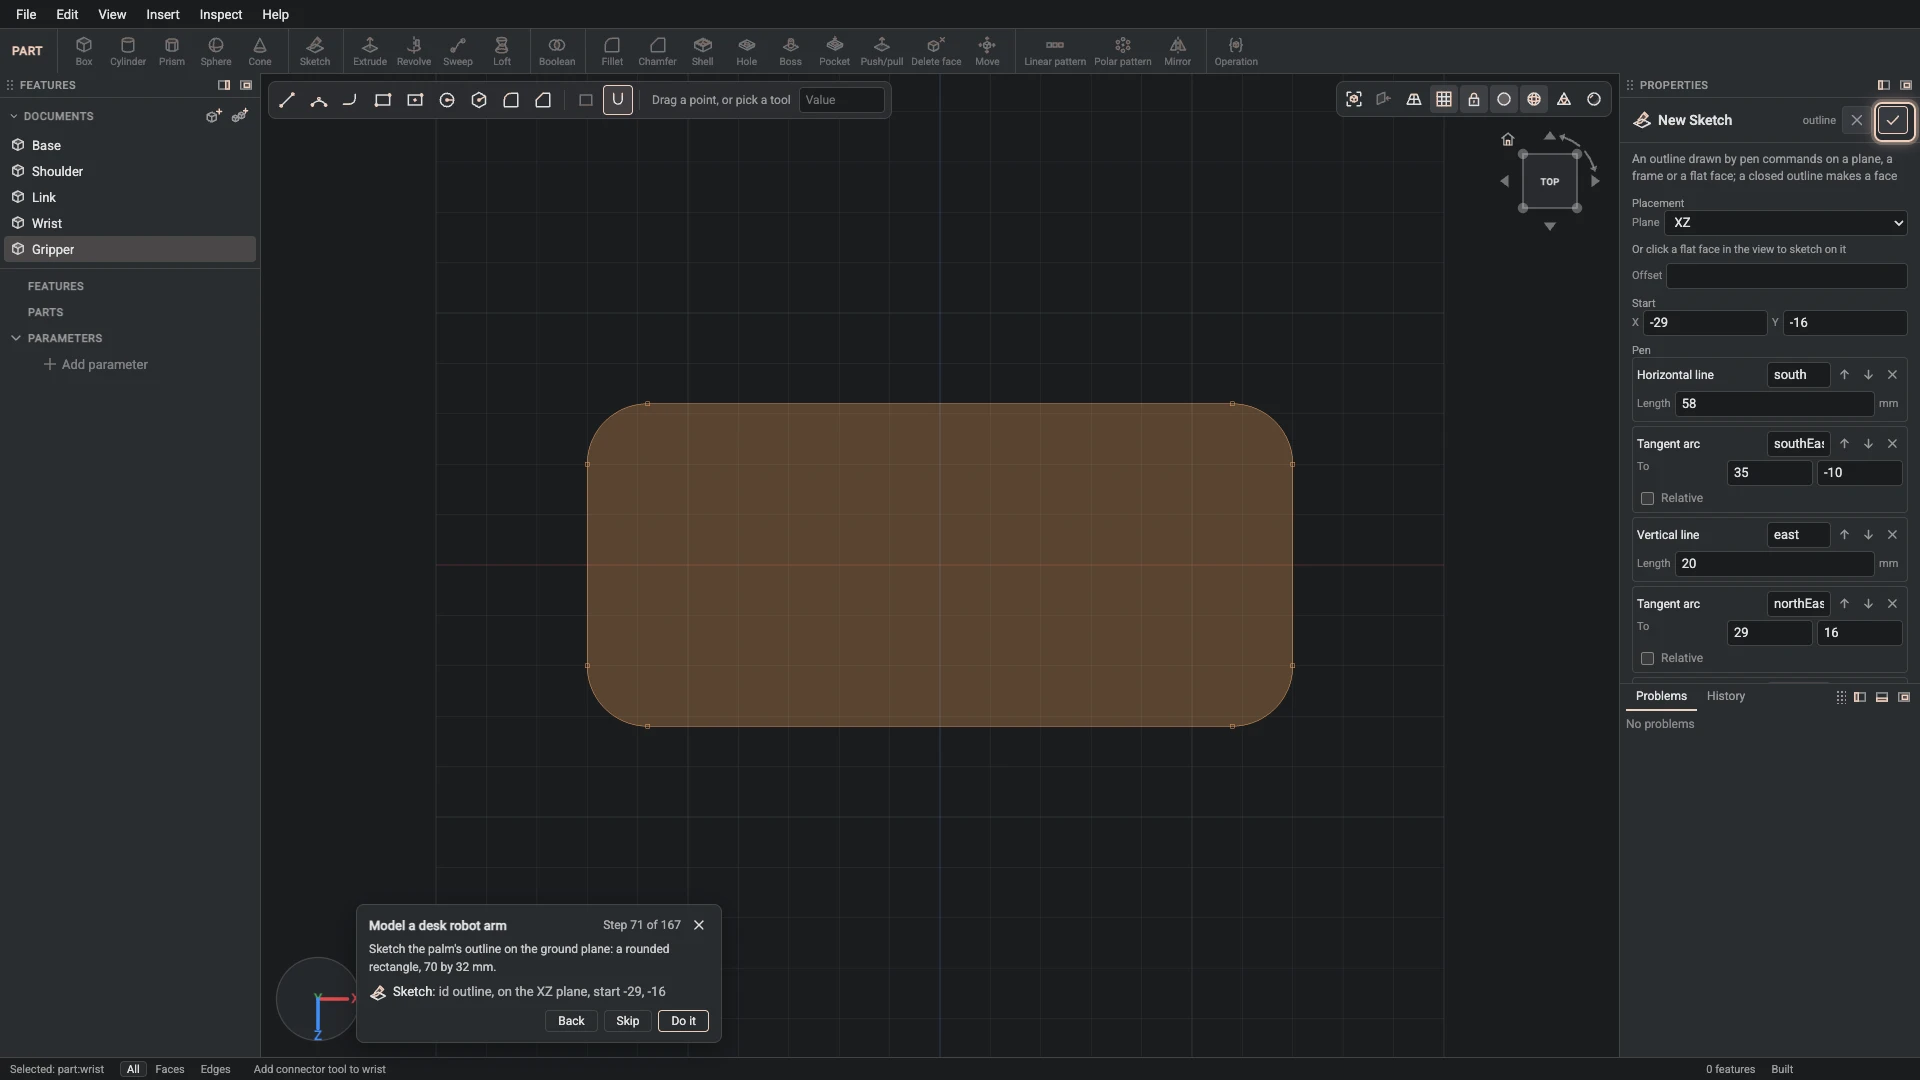
Task: Open the Inspect menu
Action: [x=221, y=15]
